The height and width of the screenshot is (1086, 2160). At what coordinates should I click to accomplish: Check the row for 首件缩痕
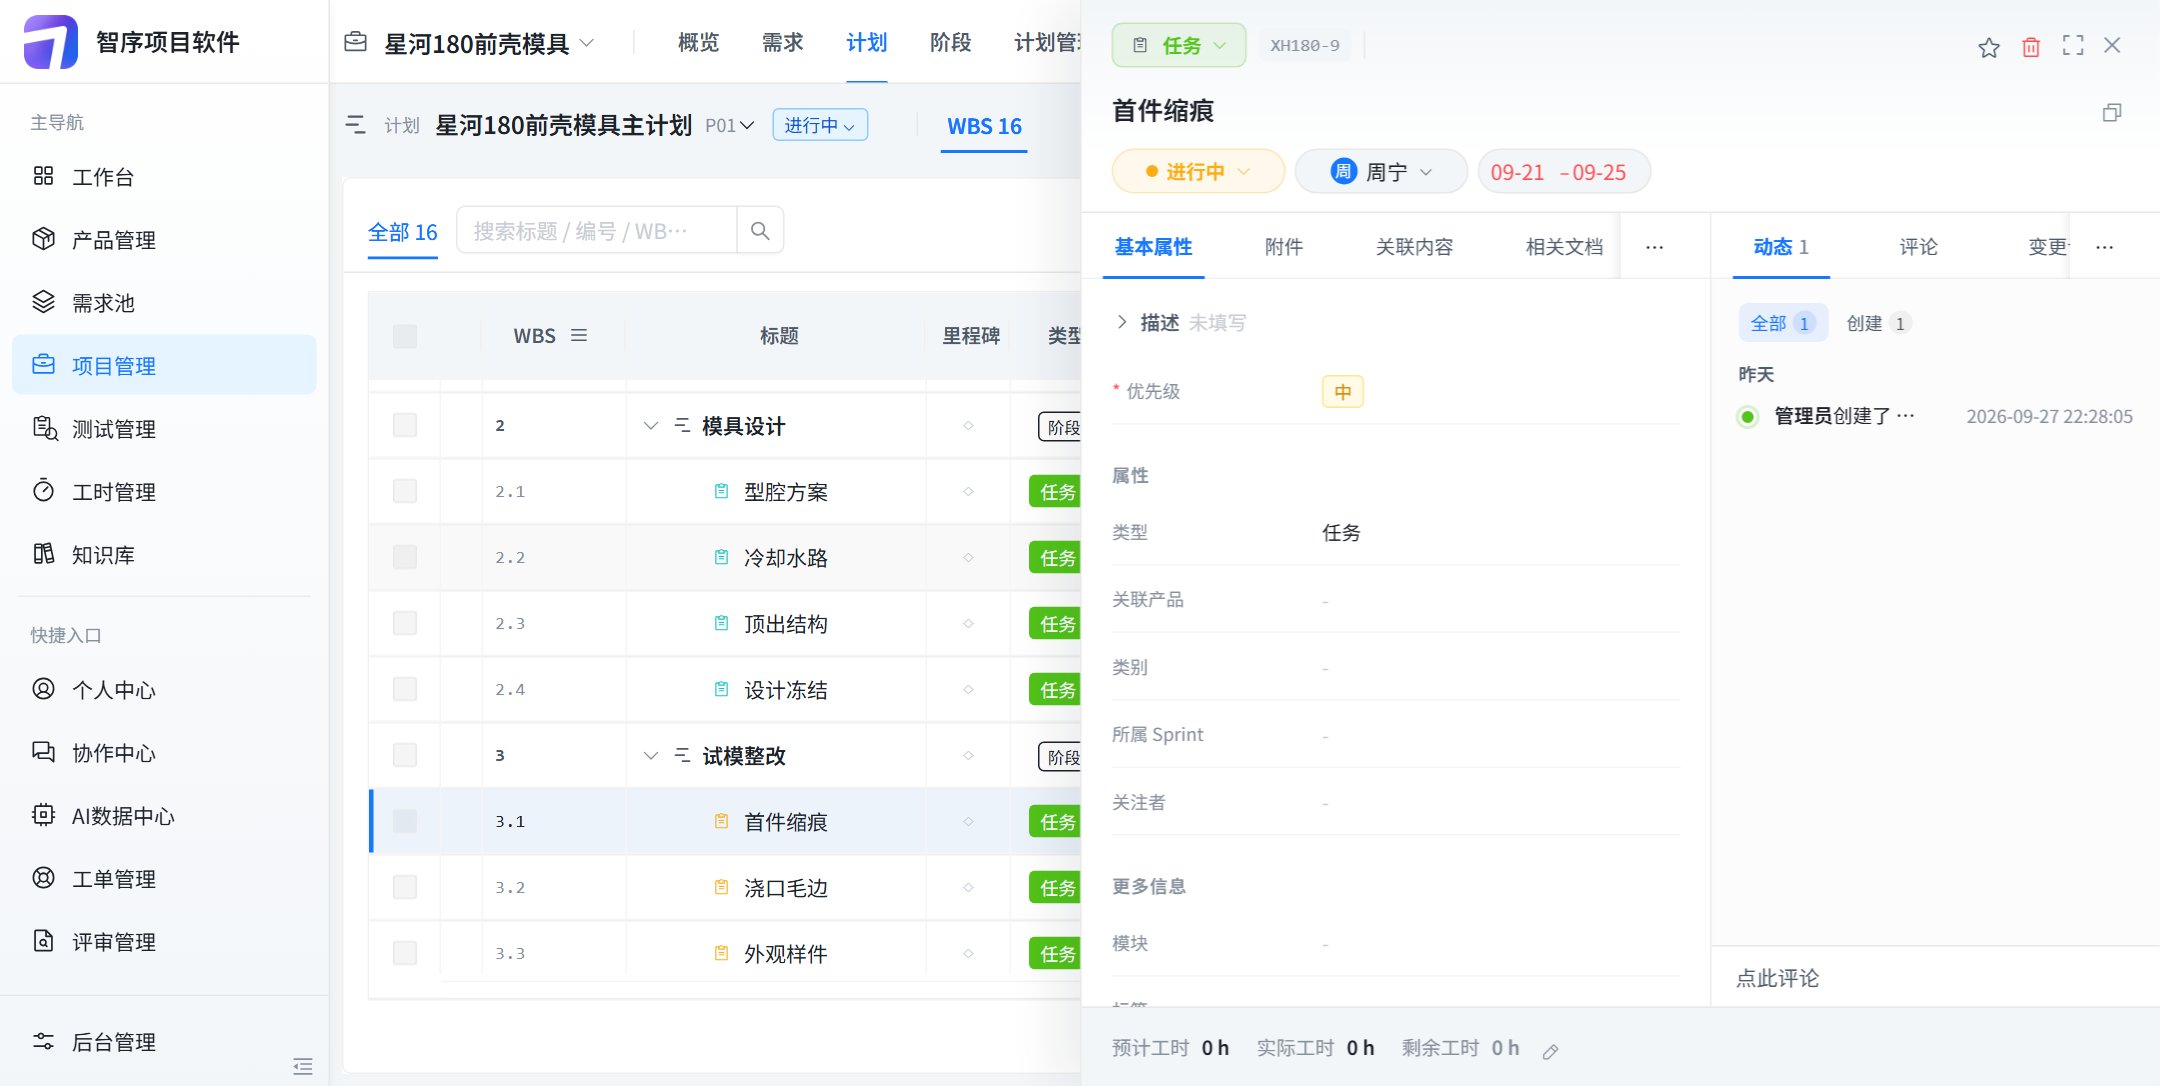[405, 821]
